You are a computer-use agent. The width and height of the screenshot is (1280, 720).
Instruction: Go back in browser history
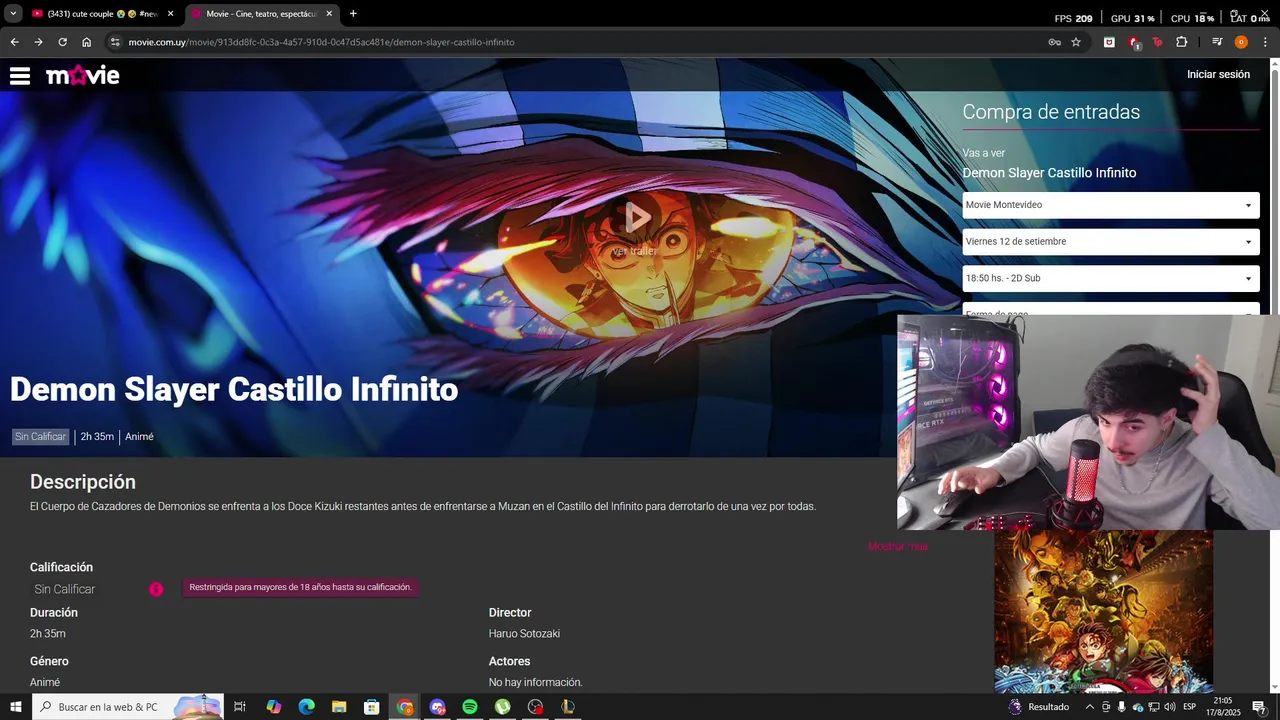14,42
